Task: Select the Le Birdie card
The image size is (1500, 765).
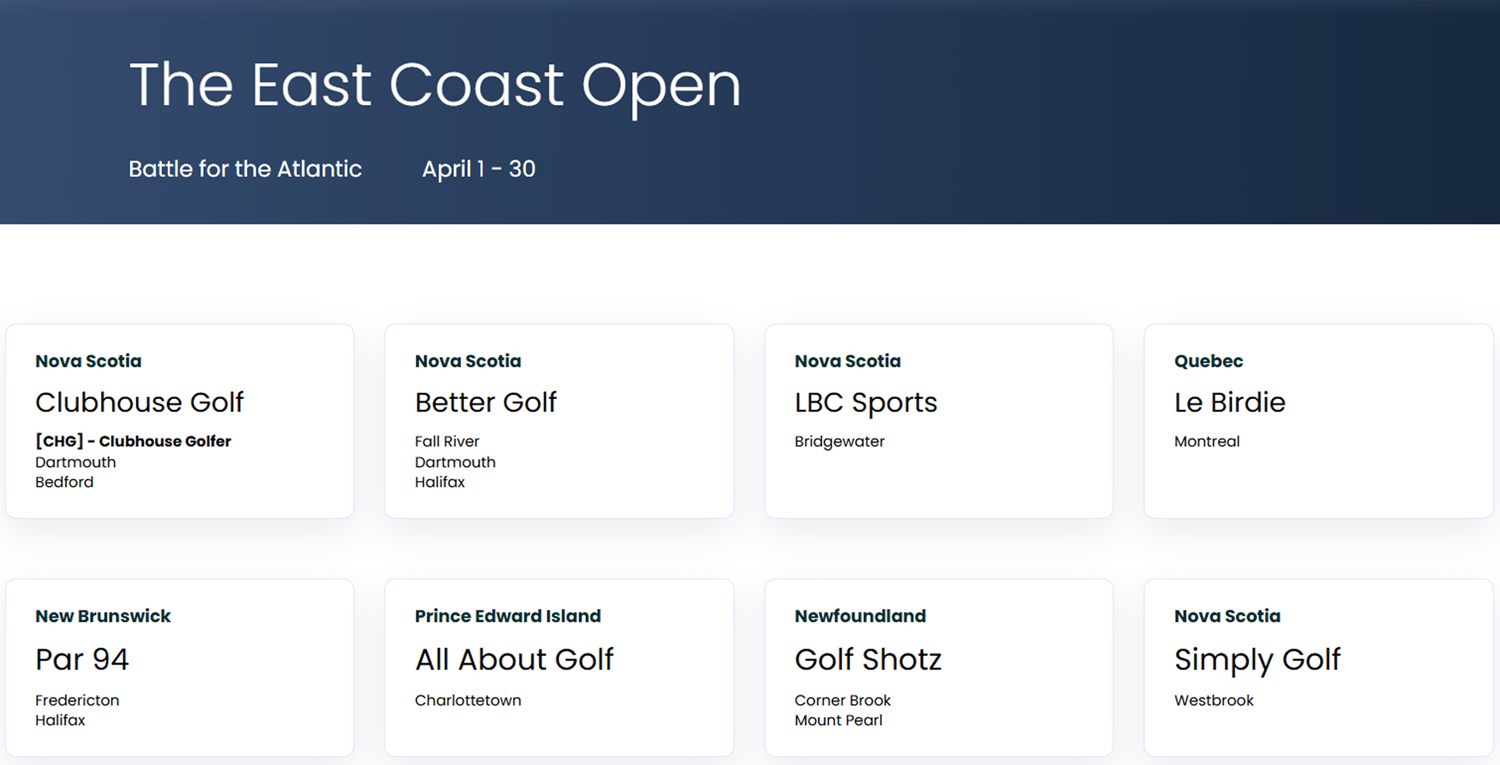Action: tap(1318, 421)
